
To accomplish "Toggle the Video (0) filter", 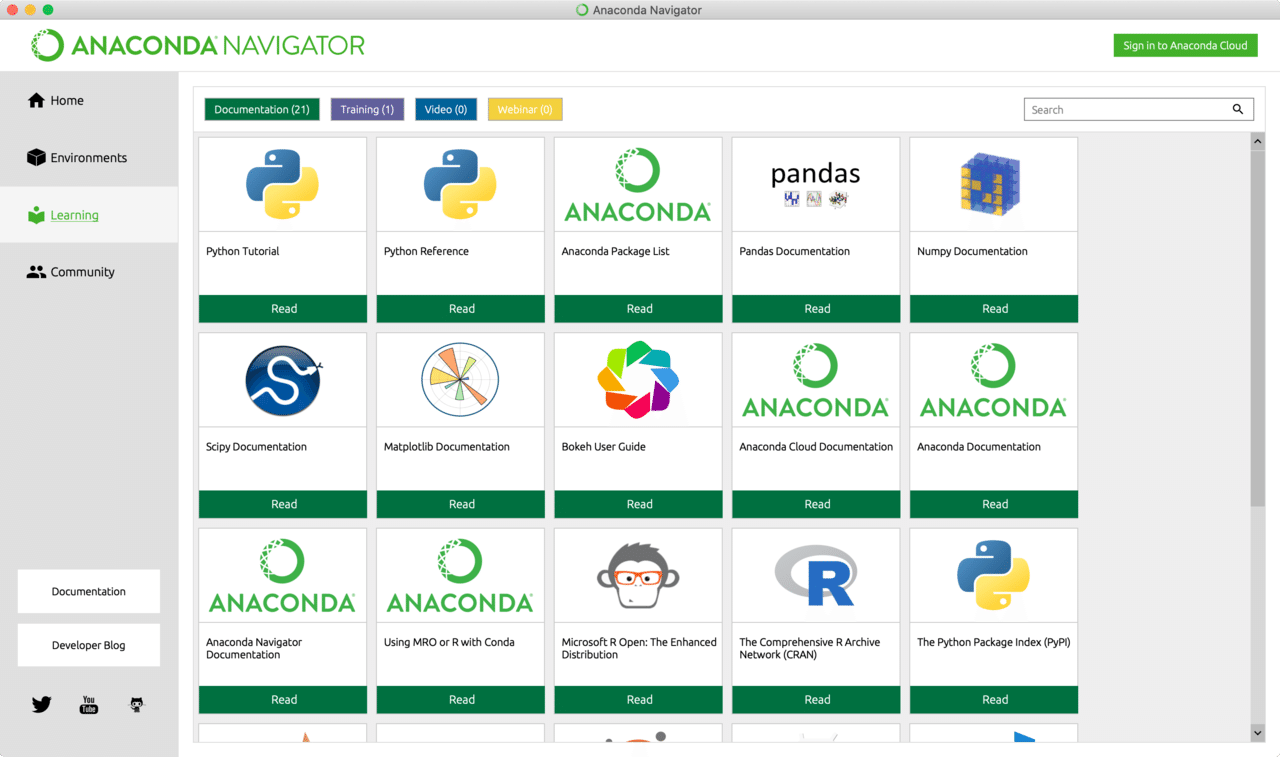I will click(x=446, y=109).
